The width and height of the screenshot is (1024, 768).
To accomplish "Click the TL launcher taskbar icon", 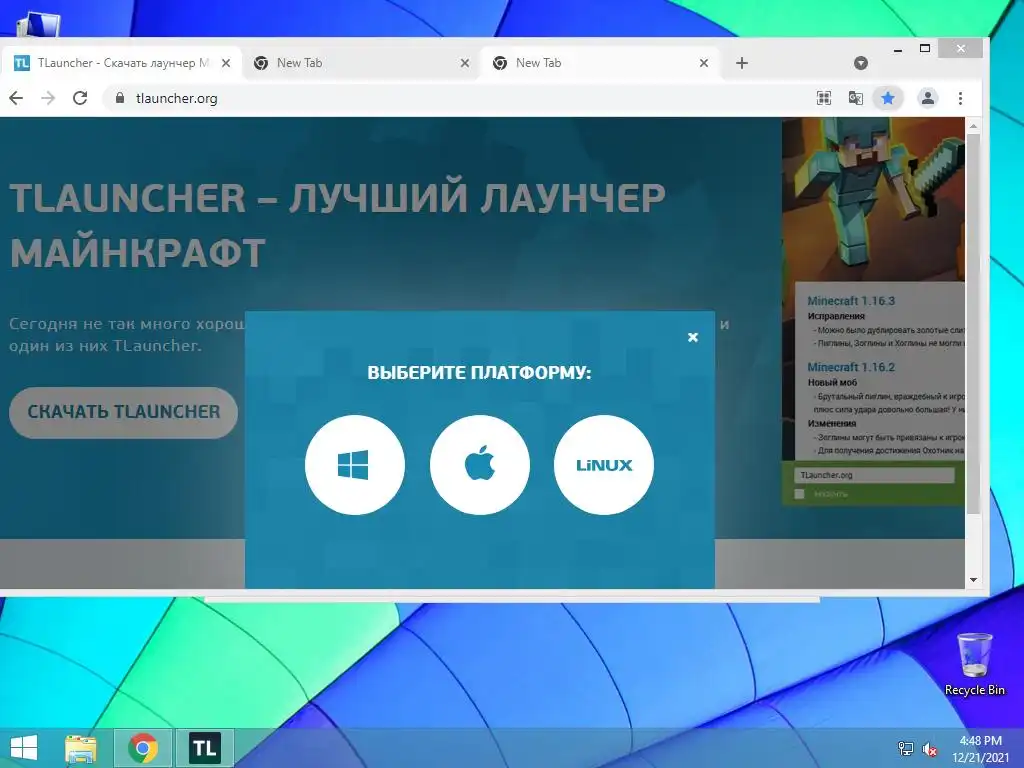I will 205,748.
